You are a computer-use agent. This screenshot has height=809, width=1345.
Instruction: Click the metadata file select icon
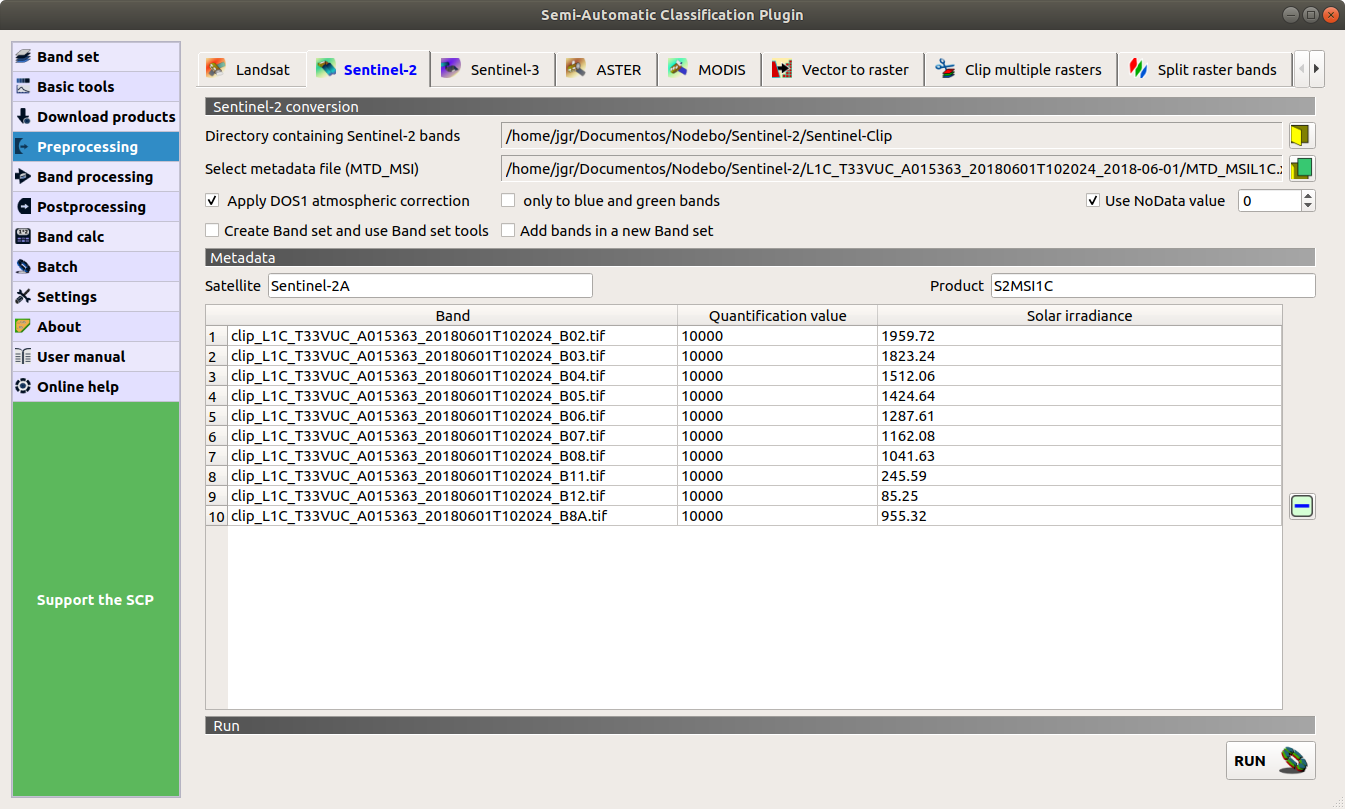1301,168
